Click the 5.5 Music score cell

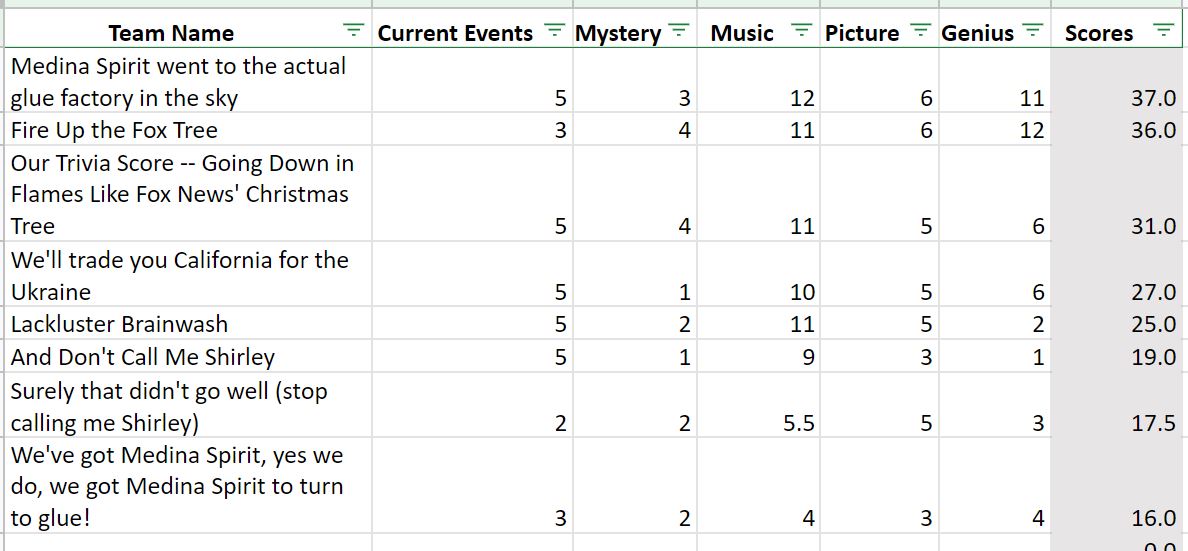tap(758, 405)
